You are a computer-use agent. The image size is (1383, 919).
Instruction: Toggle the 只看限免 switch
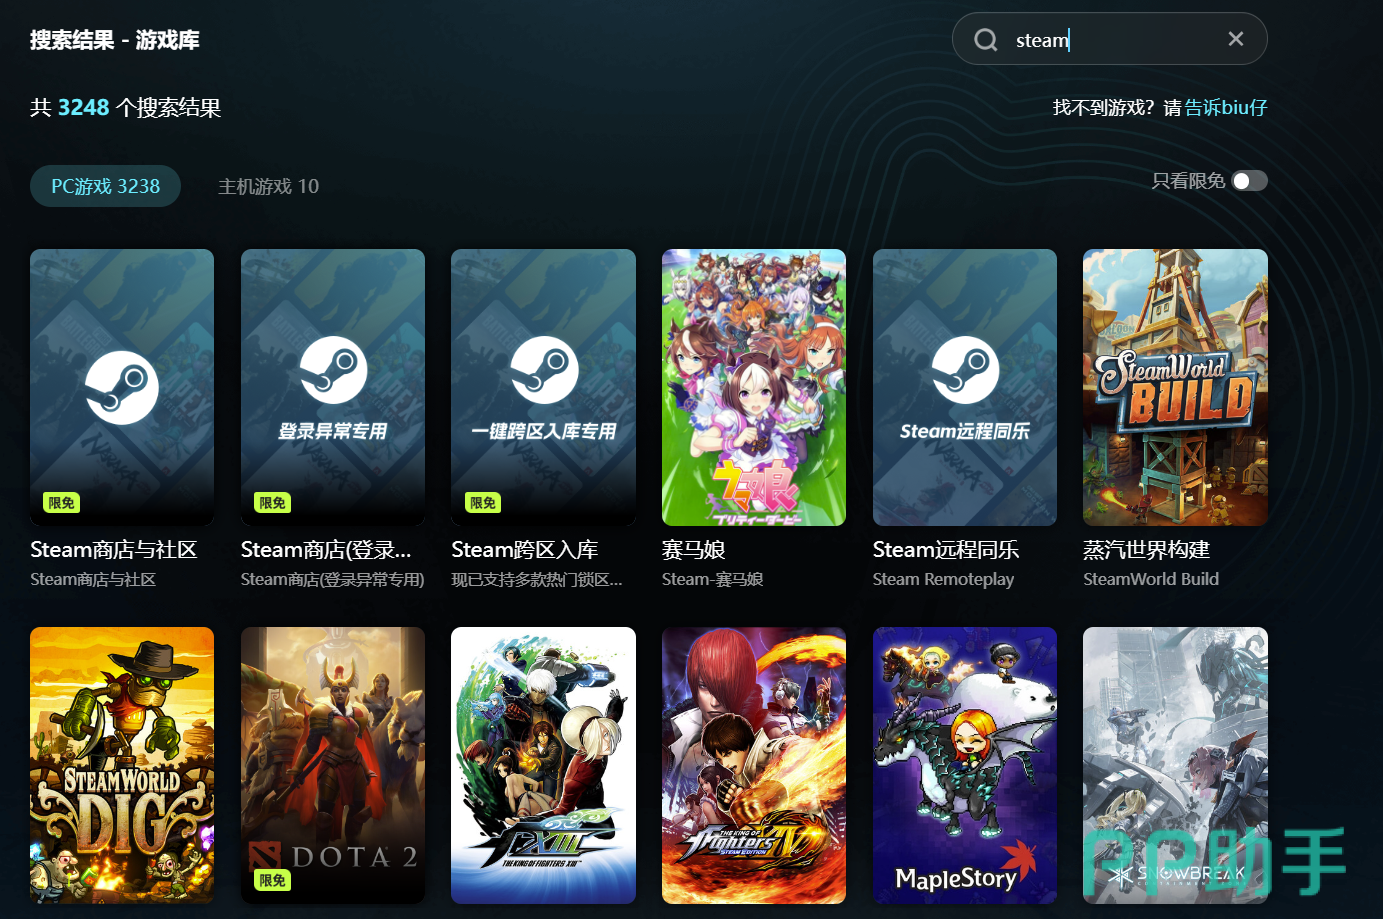tap(1249, 181)
